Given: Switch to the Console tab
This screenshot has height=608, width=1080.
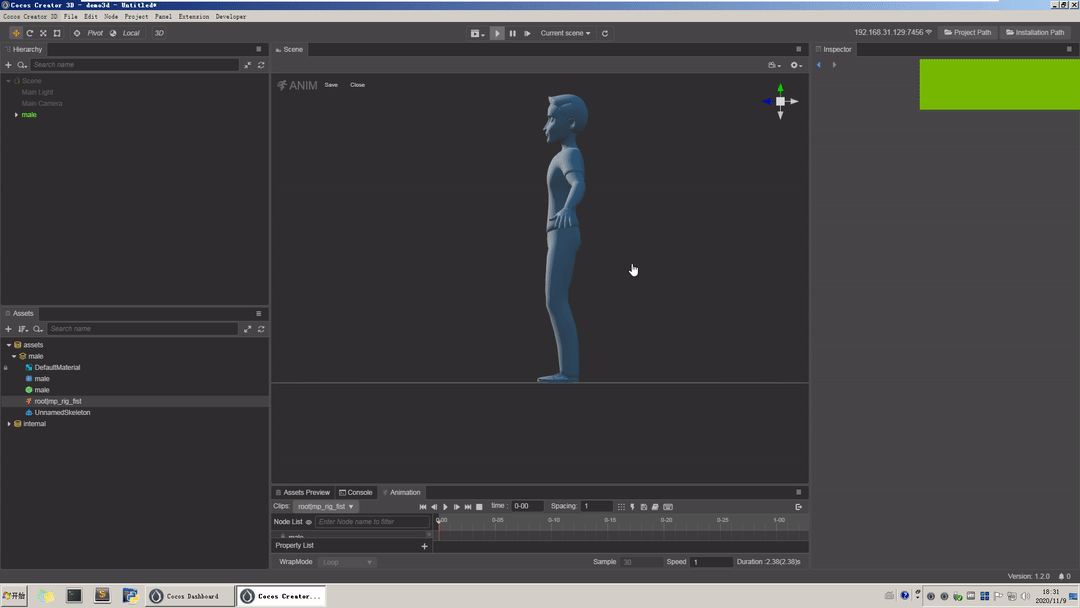Looking at the screenshot, I should click(x=356, y=492).
